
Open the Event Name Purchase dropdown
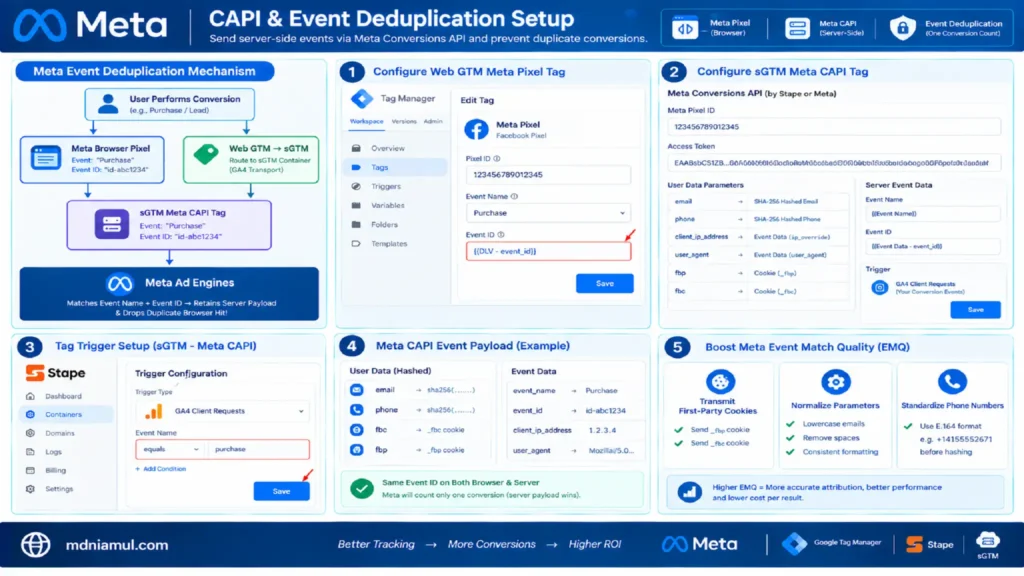pos(548,213)
